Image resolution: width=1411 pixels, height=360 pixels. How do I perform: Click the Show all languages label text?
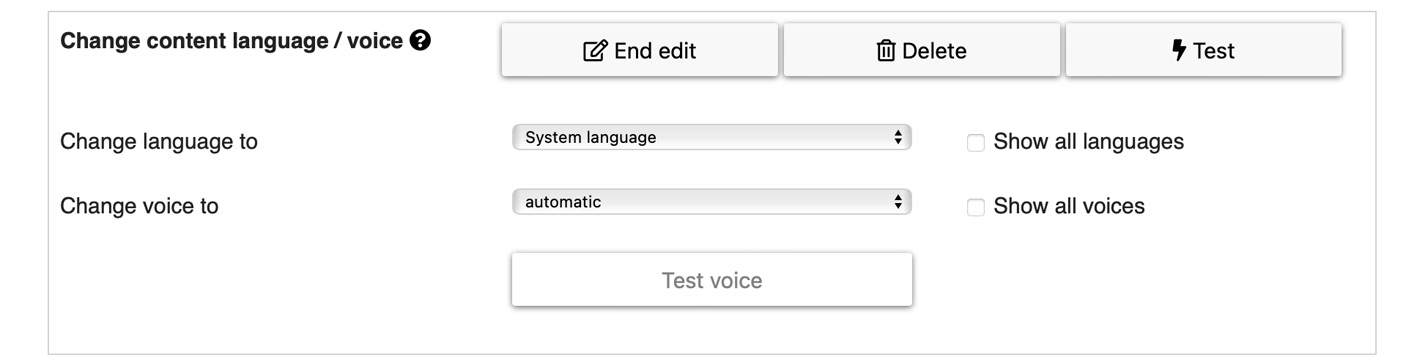coord(1089,142)
